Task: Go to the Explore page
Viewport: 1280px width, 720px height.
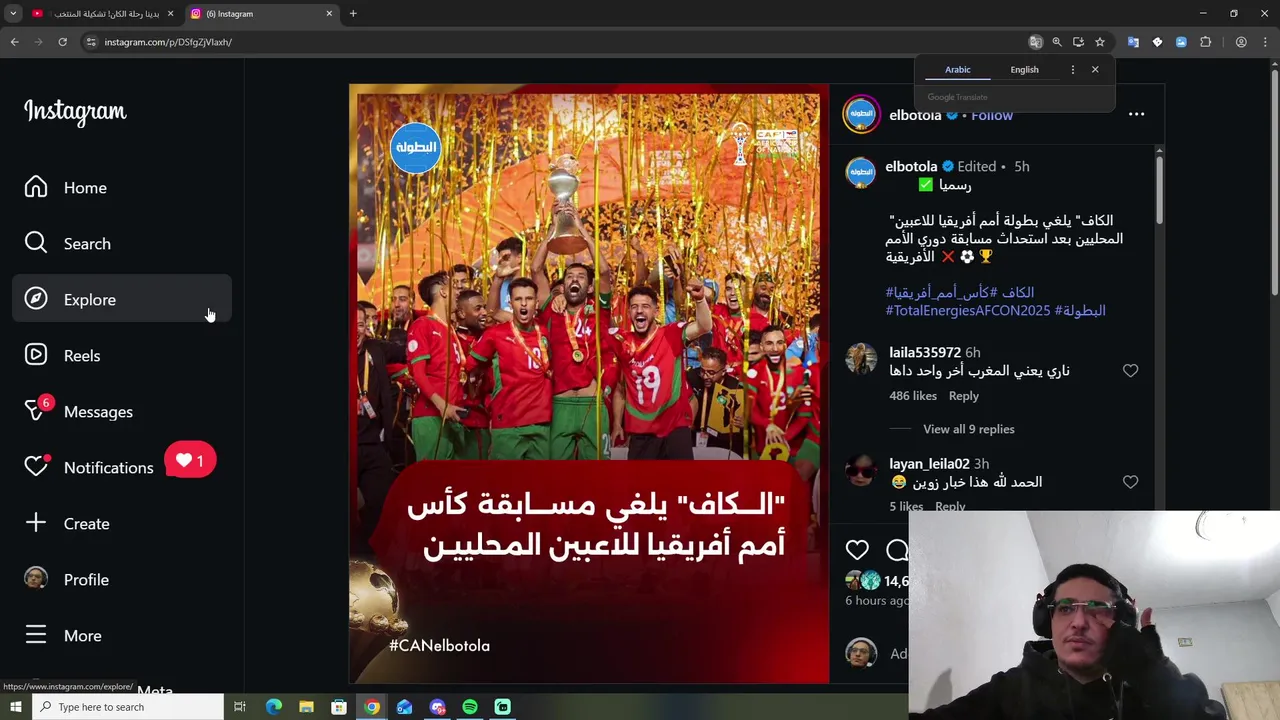Action: (121, 300)
